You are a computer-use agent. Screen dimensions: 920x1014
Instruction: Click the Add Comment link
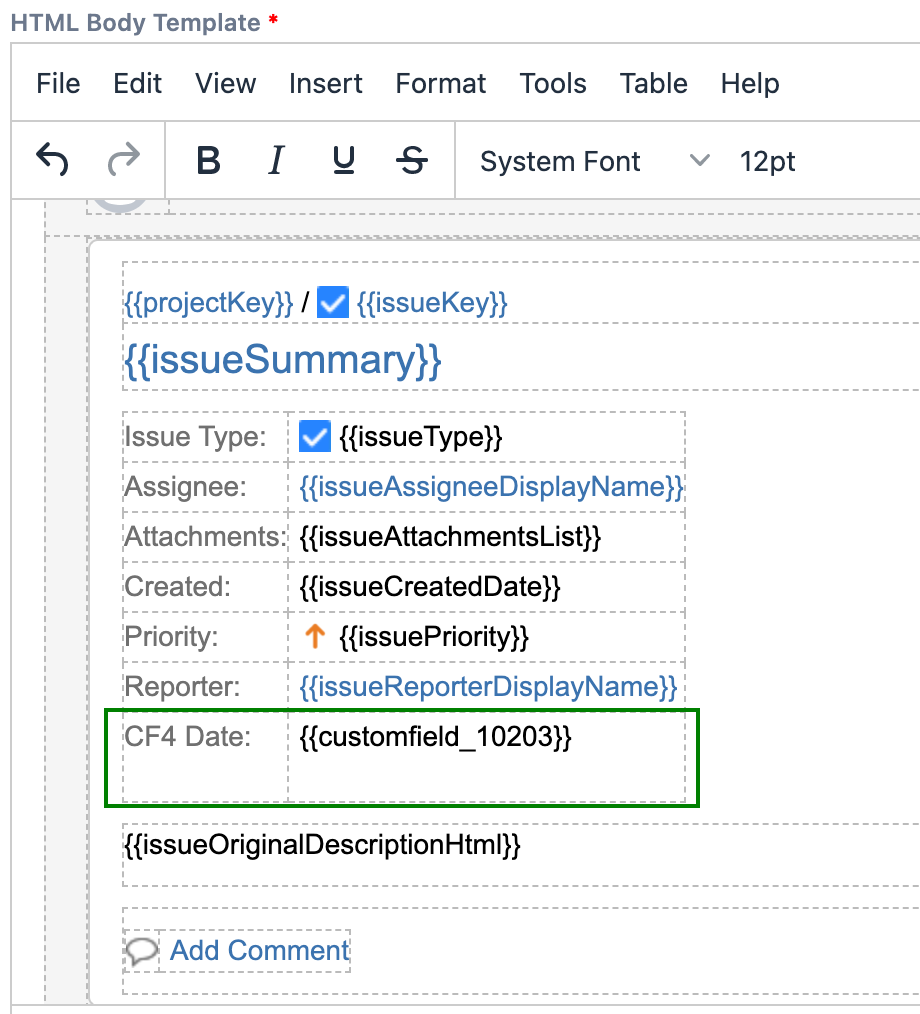[x=260, y=950]
